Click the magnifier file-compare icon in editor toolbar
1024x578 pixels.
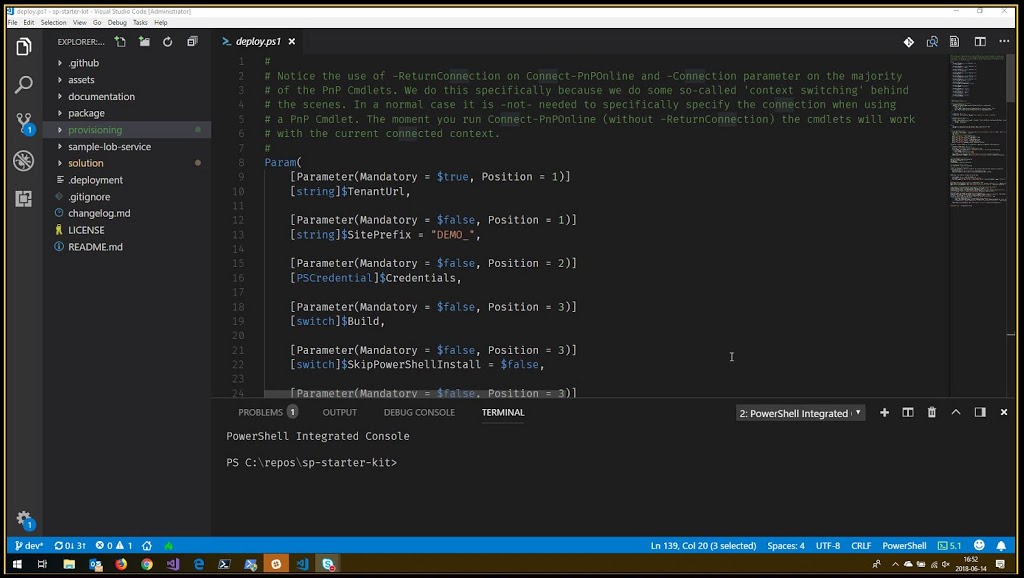pyautogui.click(x=932, y=42)
